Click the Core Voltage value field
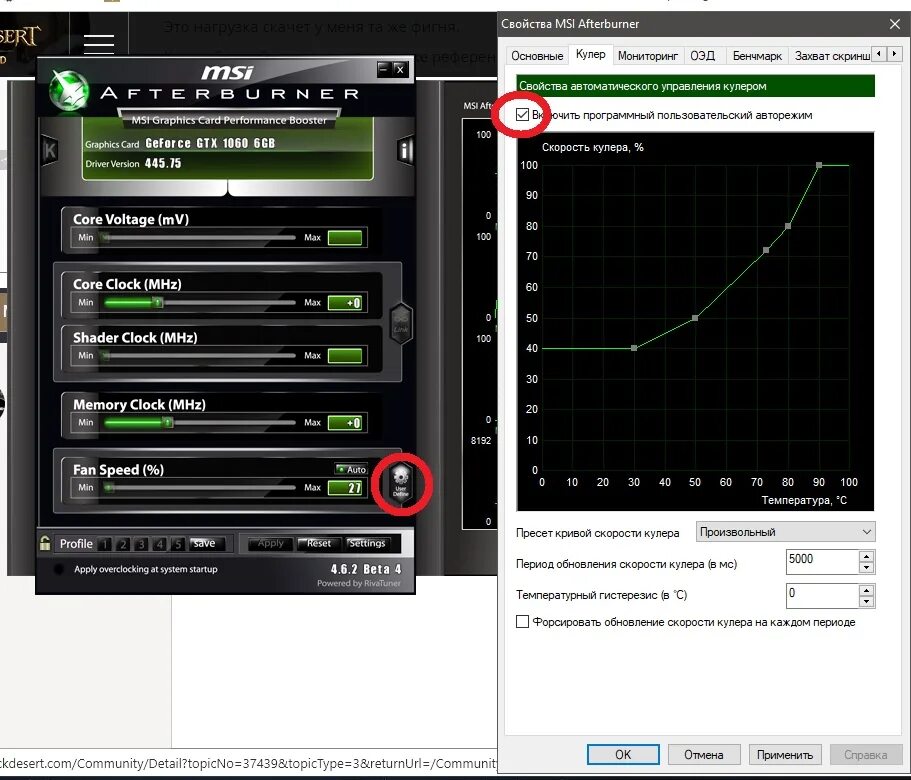Viewport: 911px width, 780px height. pos(345,238)
